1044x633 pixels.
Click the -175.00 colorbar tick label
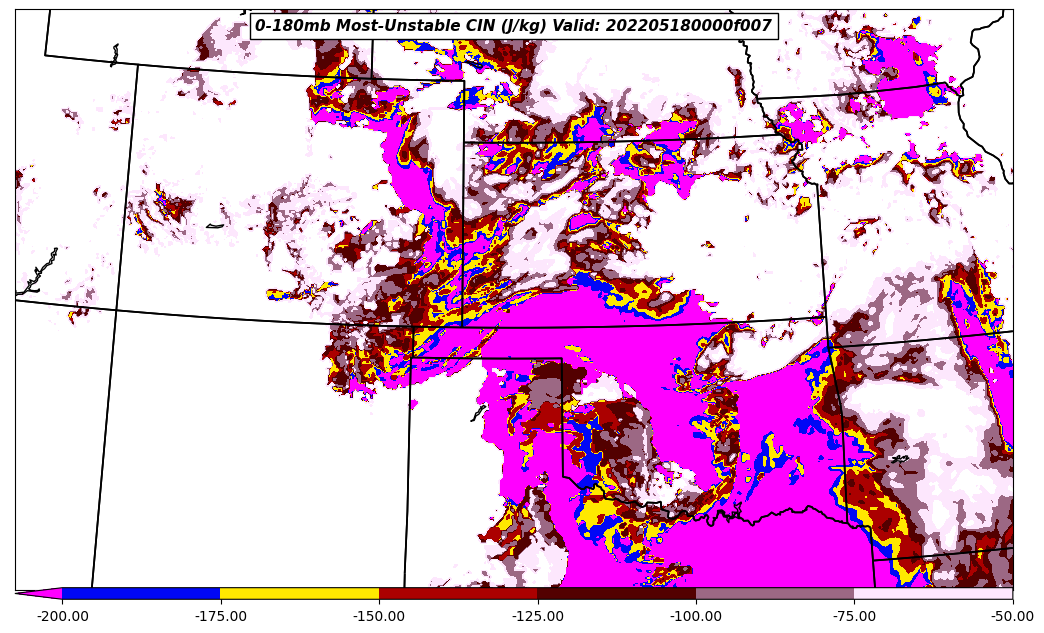220,616
